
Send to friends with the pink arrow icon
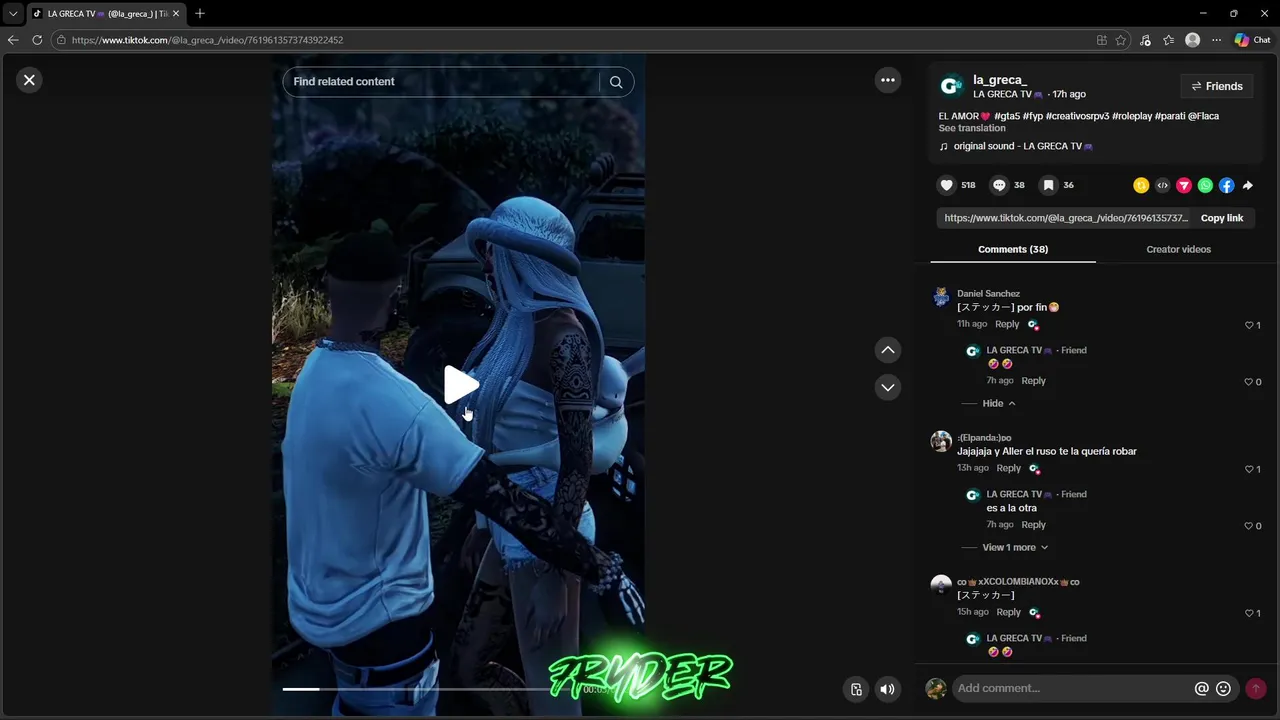(1184, 185)
